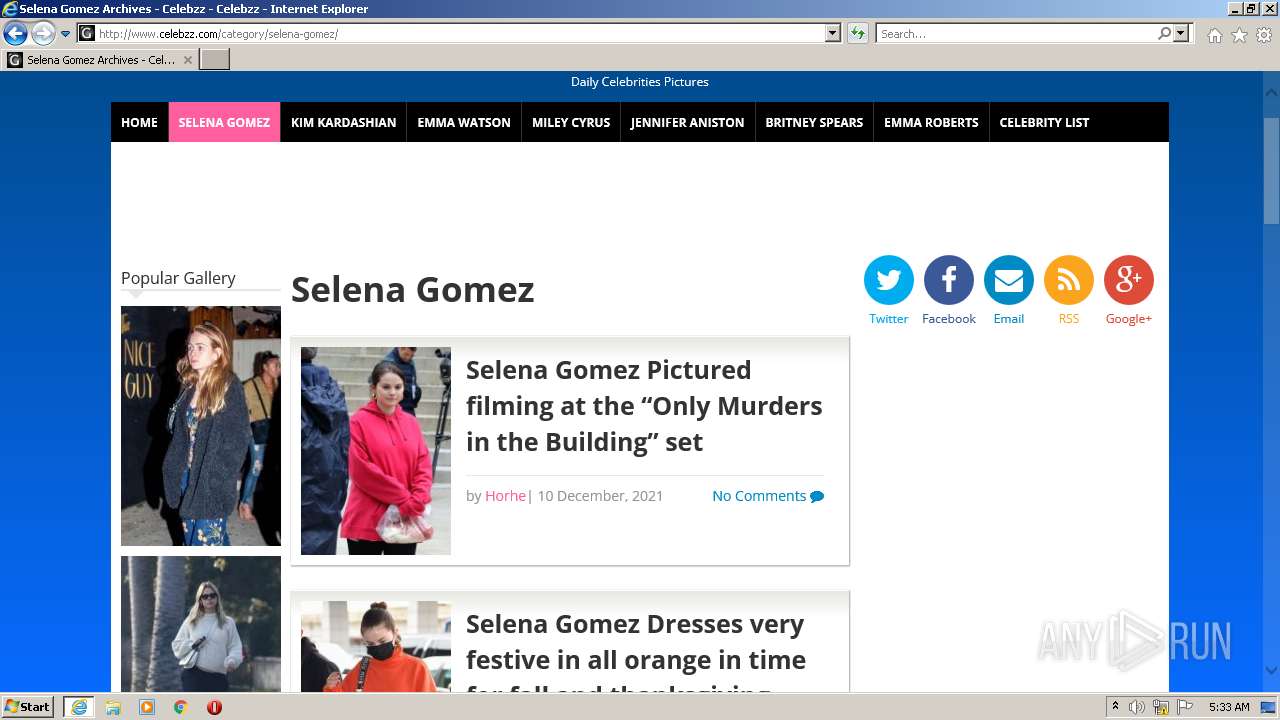
Task: Click the Facebook text label
Action: tap(948, 319)
